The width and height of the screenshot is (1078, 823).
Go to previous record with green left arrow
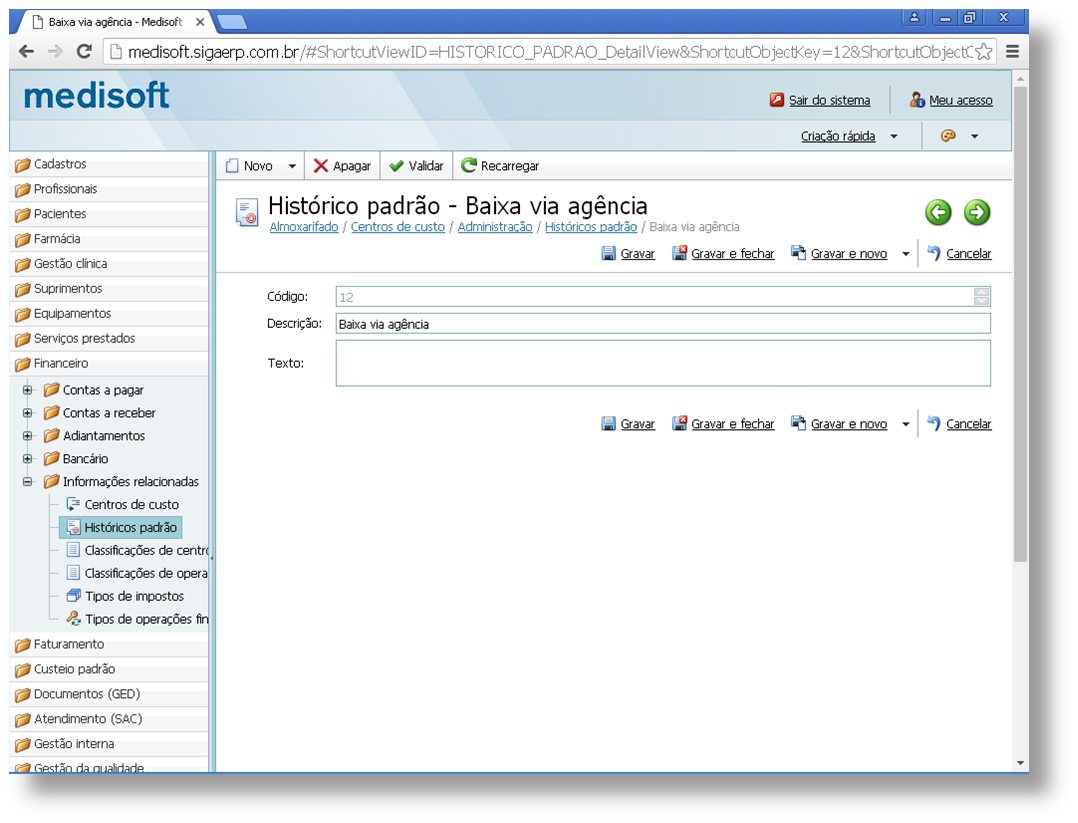[x=938, y=212]
